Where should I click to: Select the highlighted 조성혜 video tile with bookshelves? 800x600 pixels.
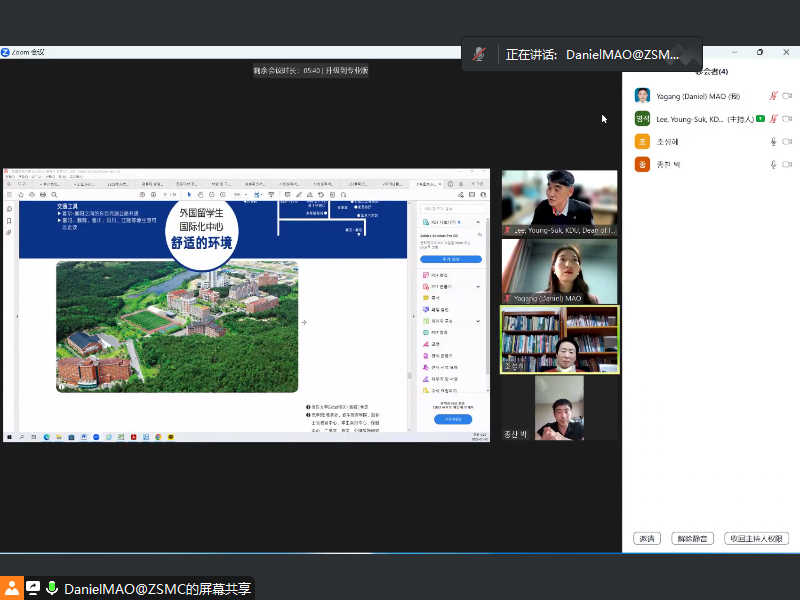559,339
